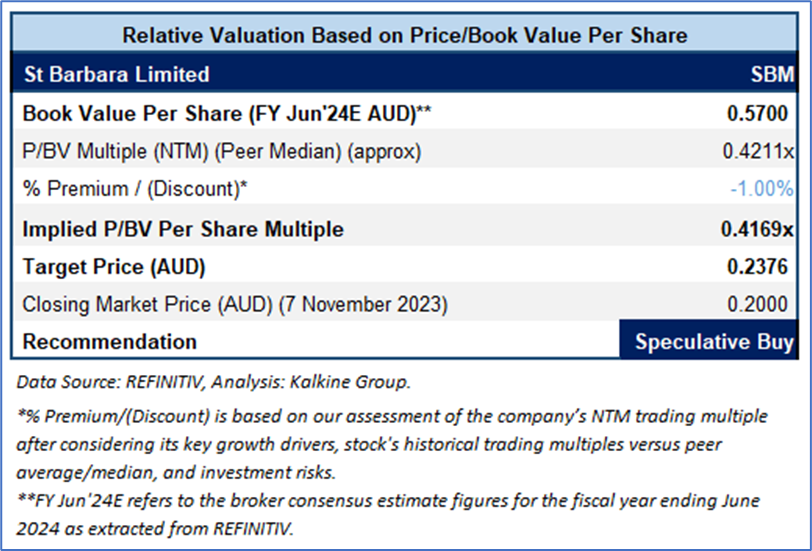Click the SBM ticker symbol

(x=772, y=74)
